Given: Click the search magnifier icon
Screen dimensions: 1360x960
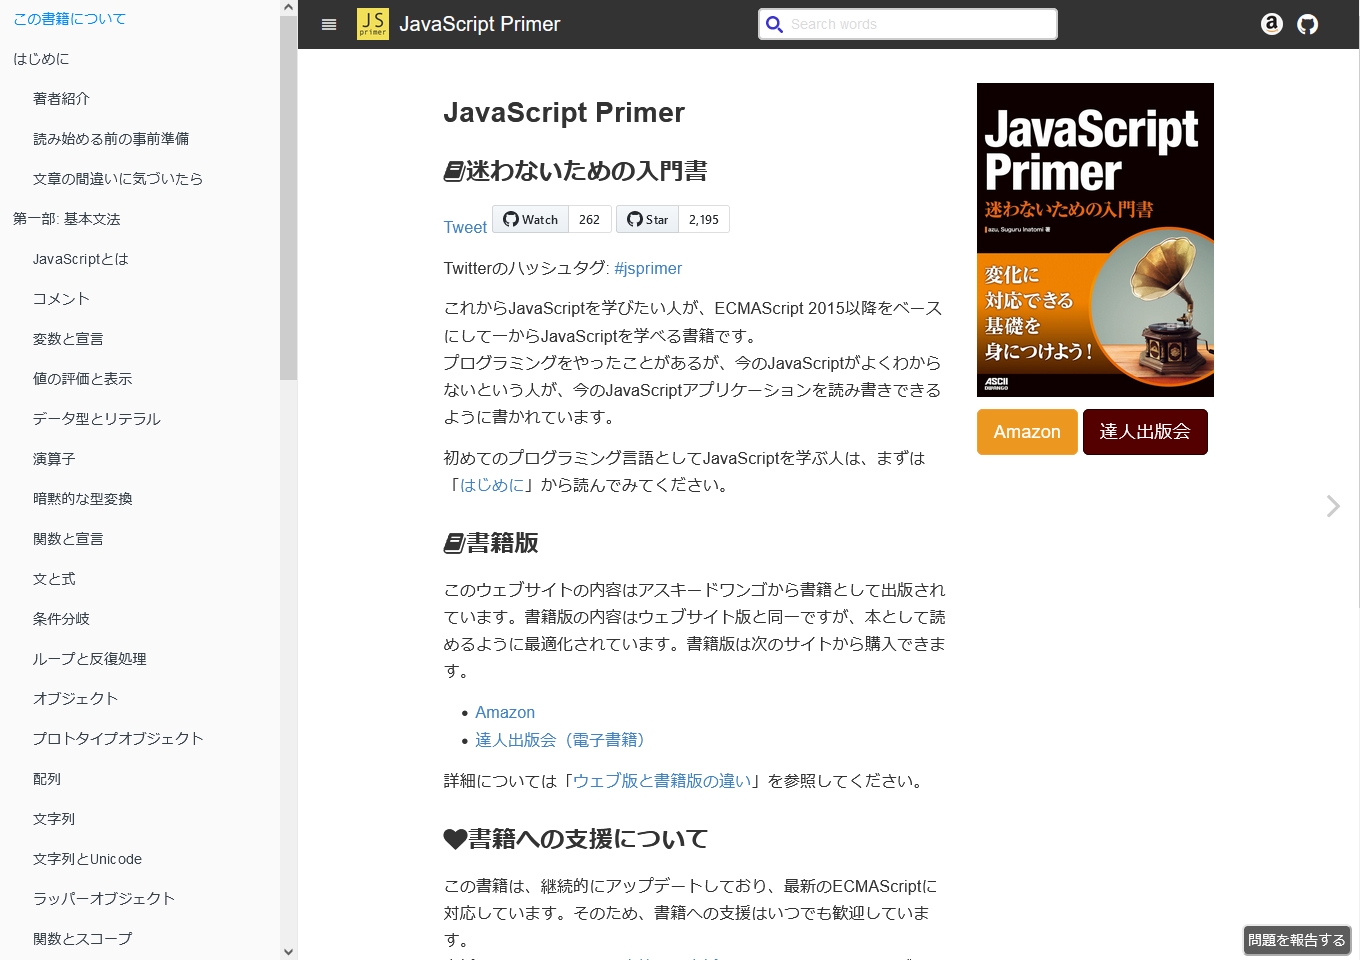Looking at the screenshot, I should pyautogui.click(x=774, y=24).
